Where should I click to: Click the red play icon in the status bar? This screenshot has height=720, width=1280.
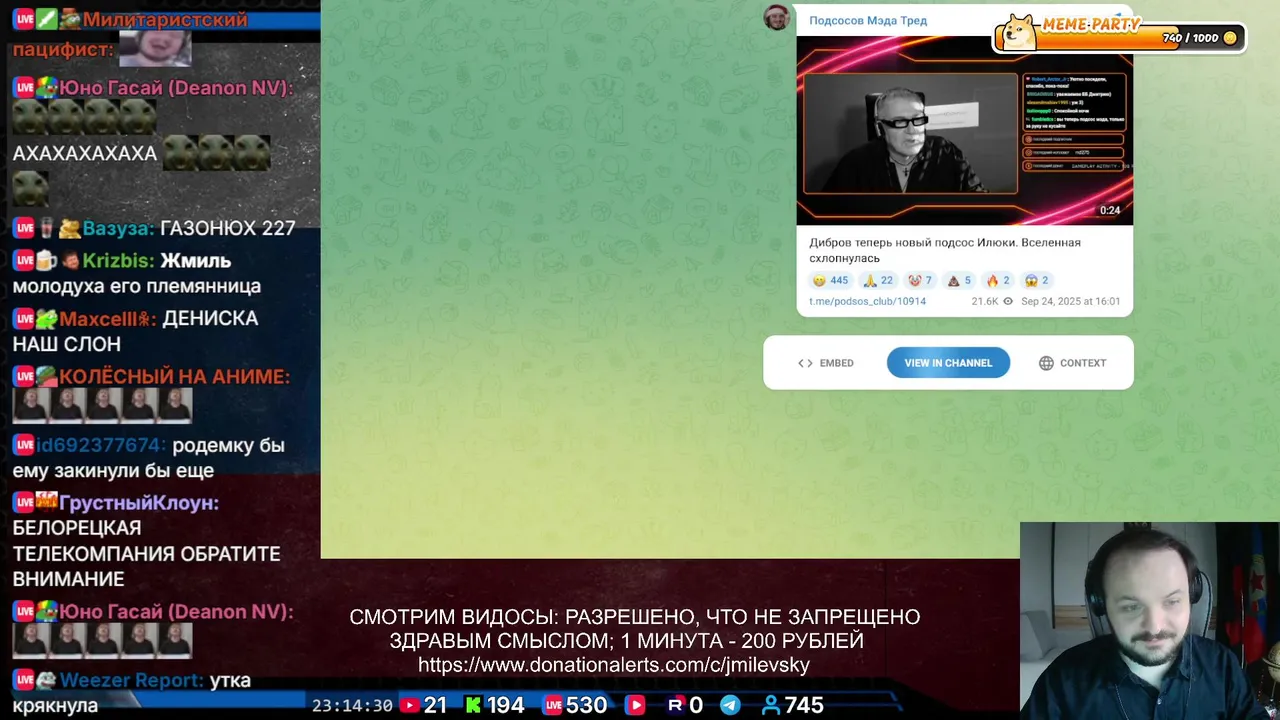coord(635,705)
